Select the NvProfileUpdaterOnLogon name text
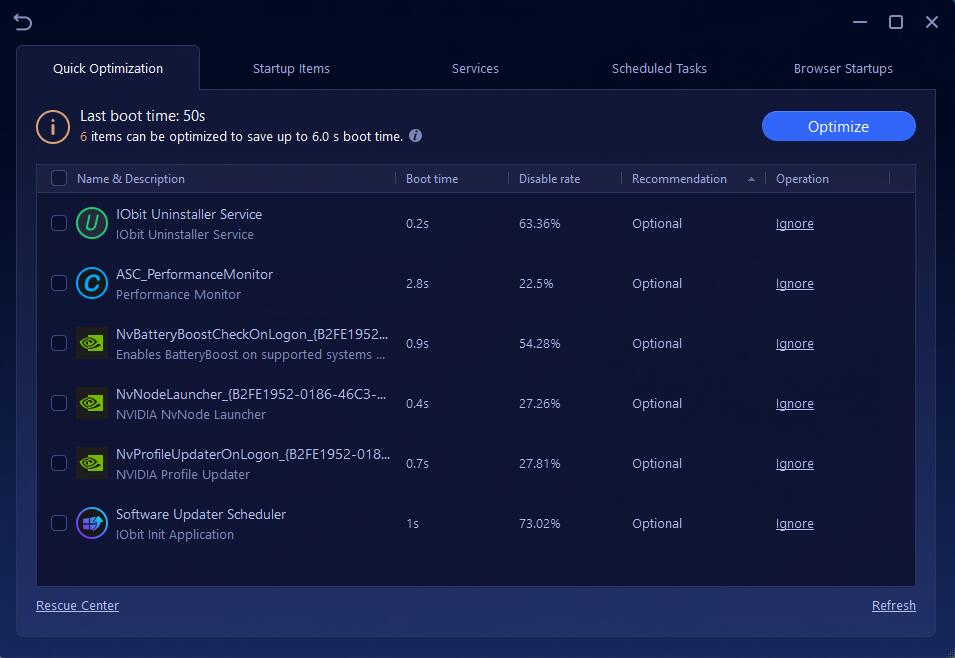Viewport: 955px width, 658px height. 253,454
